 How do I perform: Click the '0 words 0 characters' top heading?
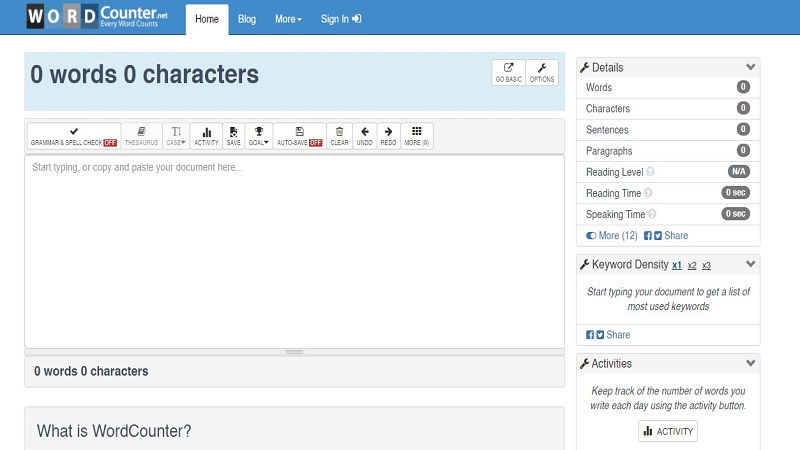(x=144, y=74)
